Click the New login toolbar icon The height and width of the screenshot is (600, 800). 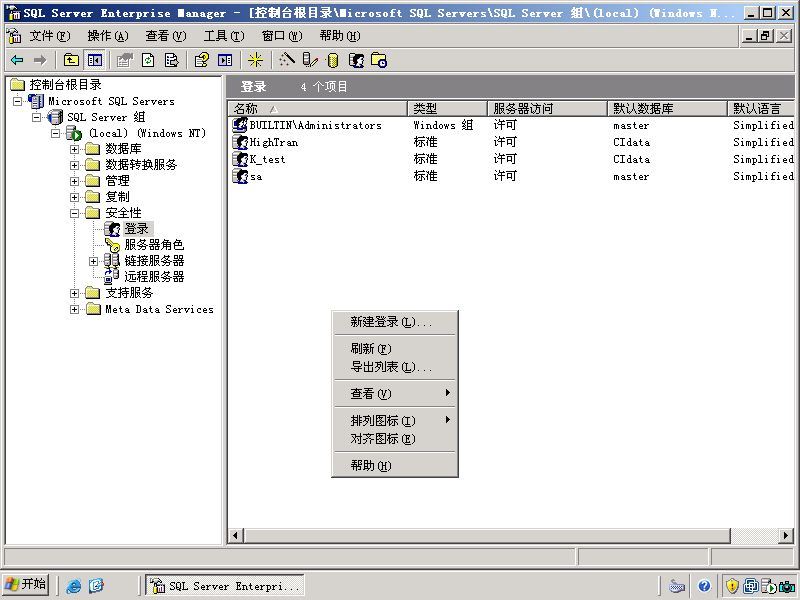[x=356, y=61]
